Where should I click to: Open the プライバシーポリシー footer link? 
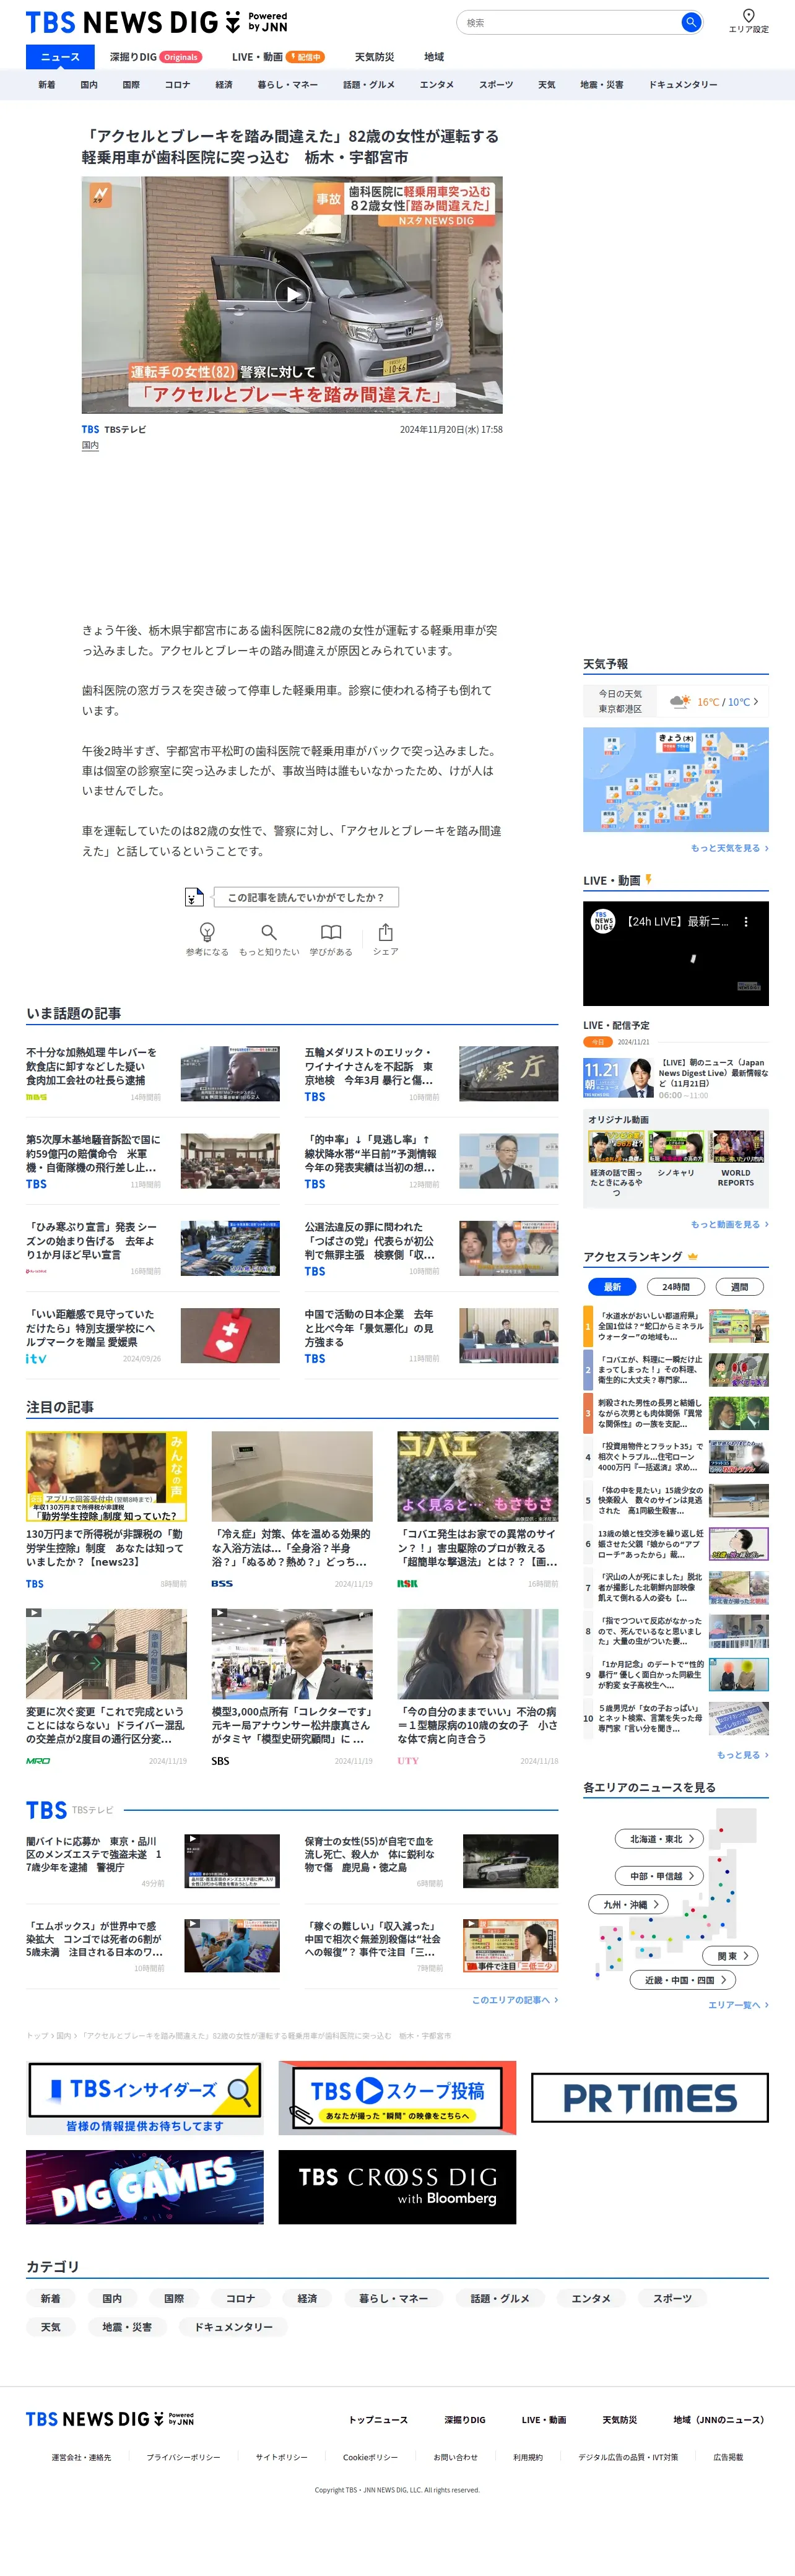pos(183,2457)
